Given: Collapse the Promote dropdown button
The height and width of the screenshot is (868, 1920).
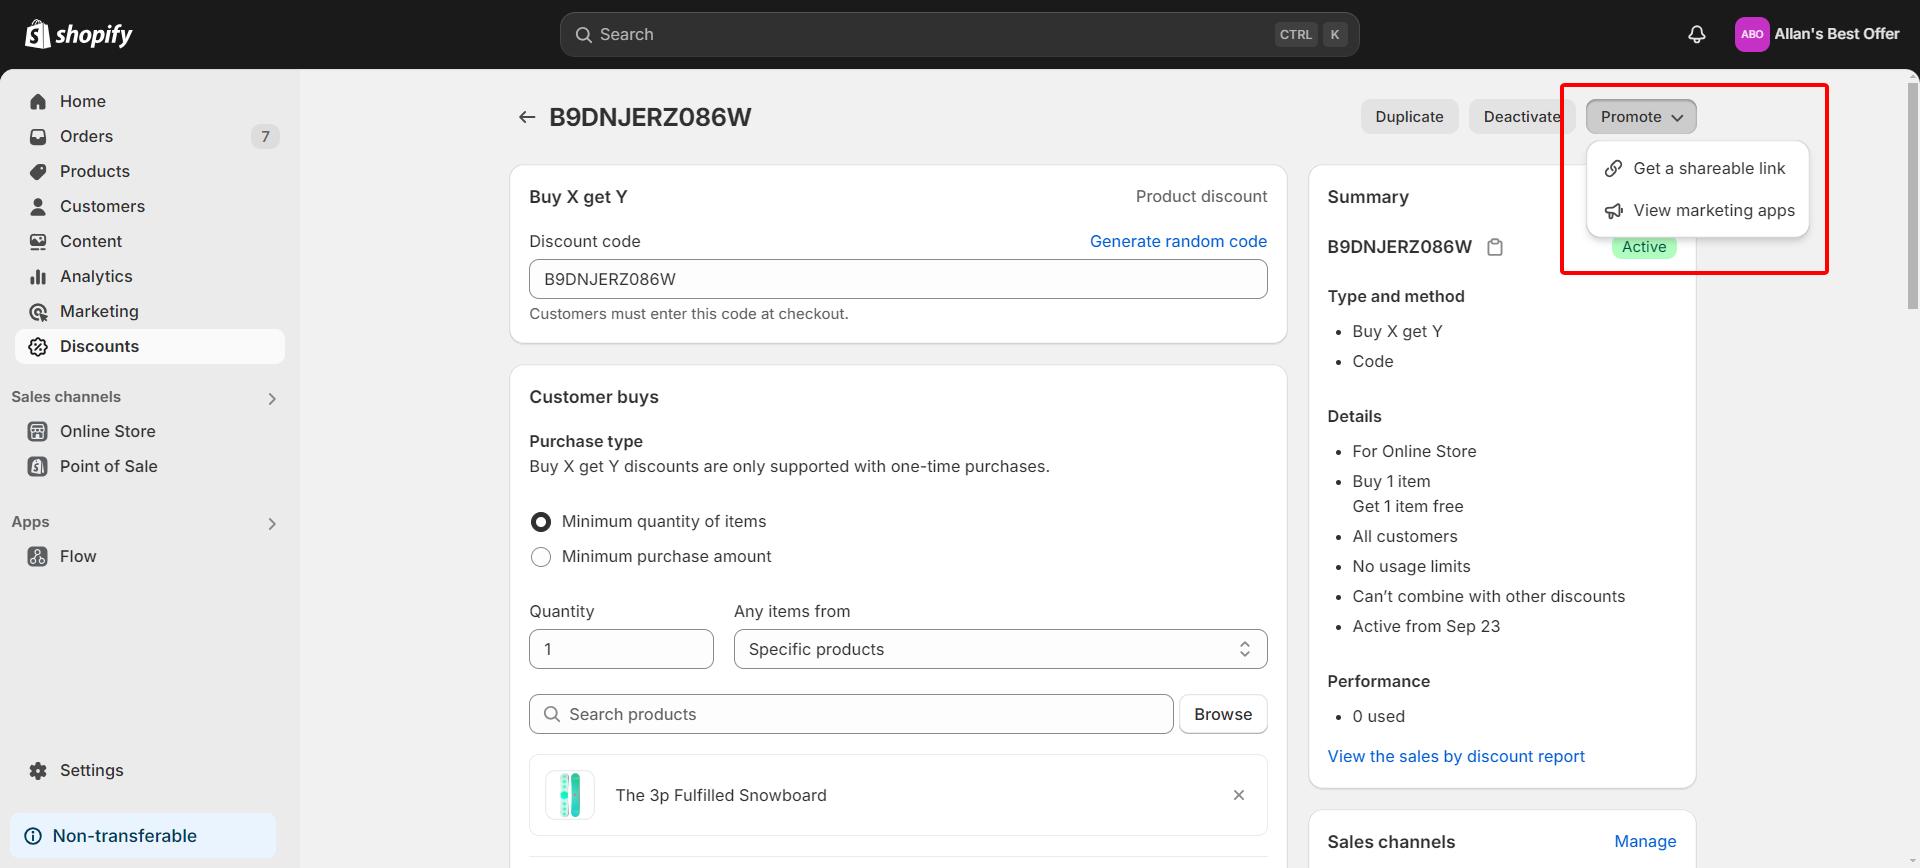Looking at the screenshot, I should (1640, 117).
